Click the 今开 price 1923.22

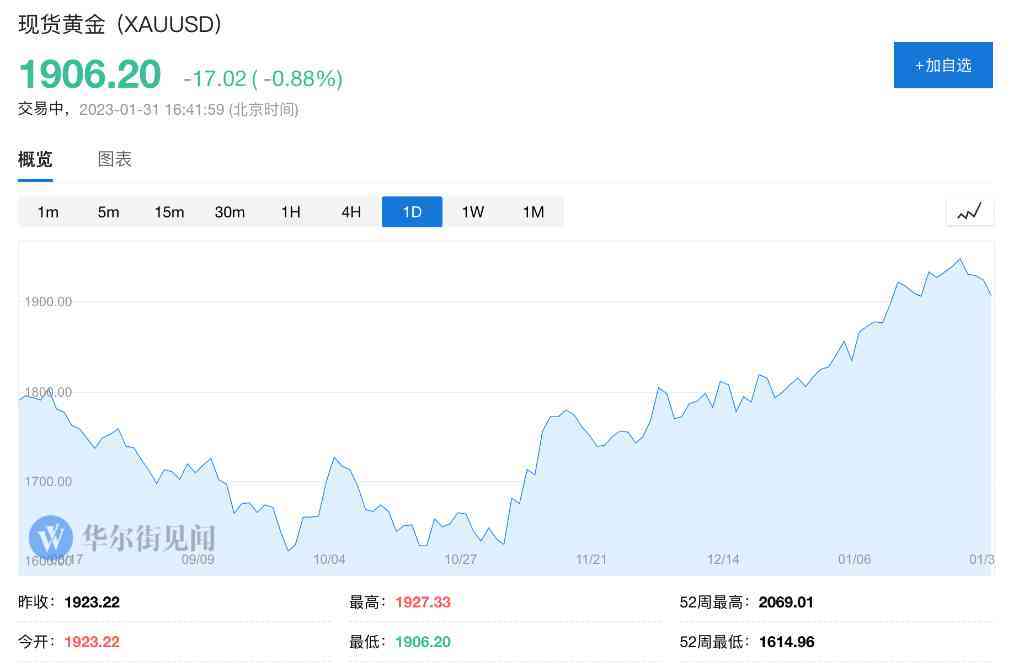click(x=91, y=641)
